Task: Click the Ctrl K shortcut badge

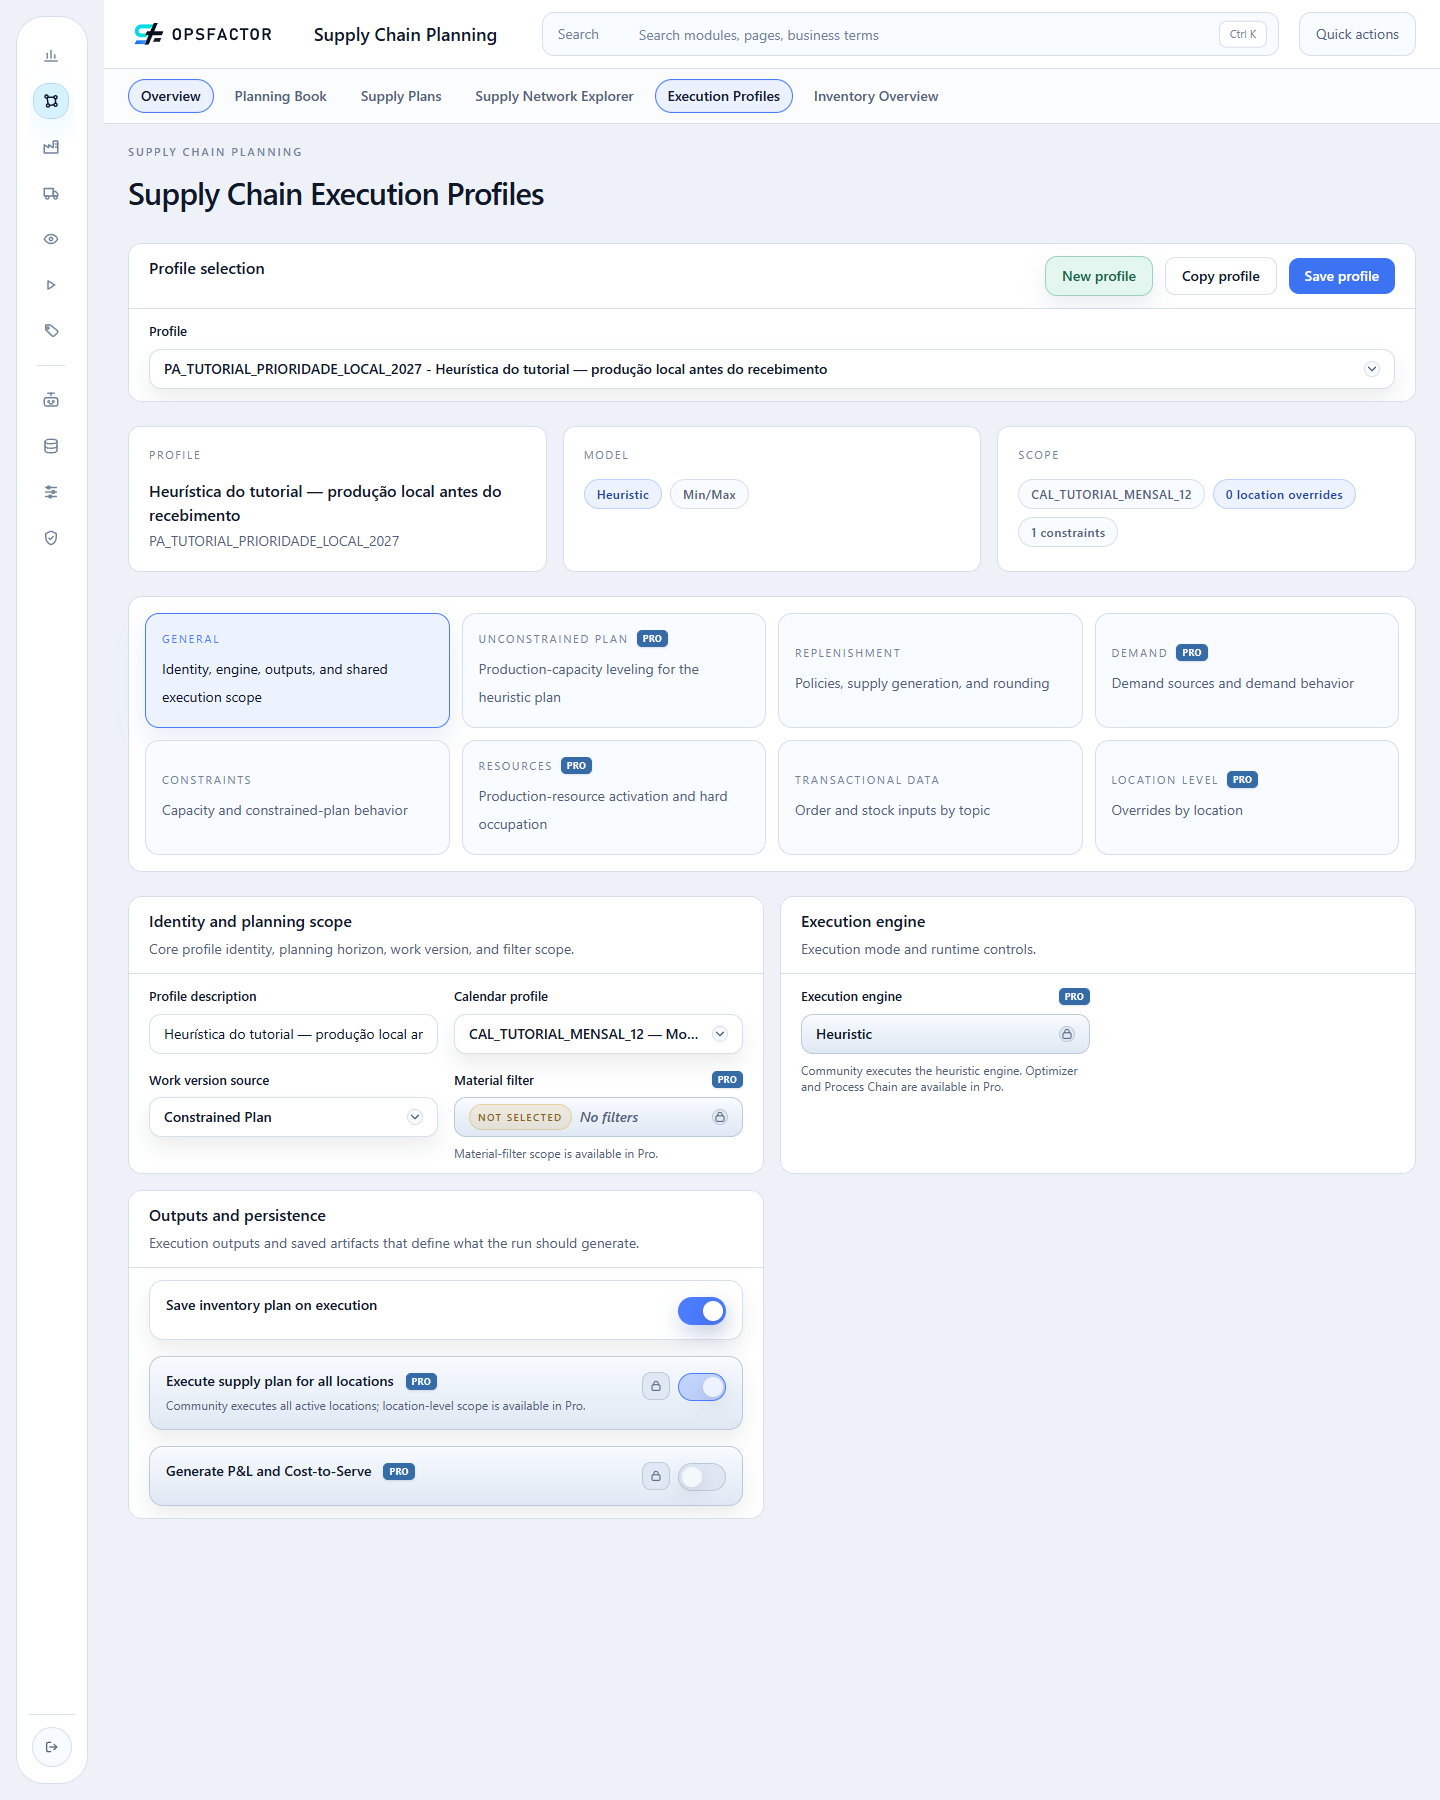Action: (x=1243, y=34)
